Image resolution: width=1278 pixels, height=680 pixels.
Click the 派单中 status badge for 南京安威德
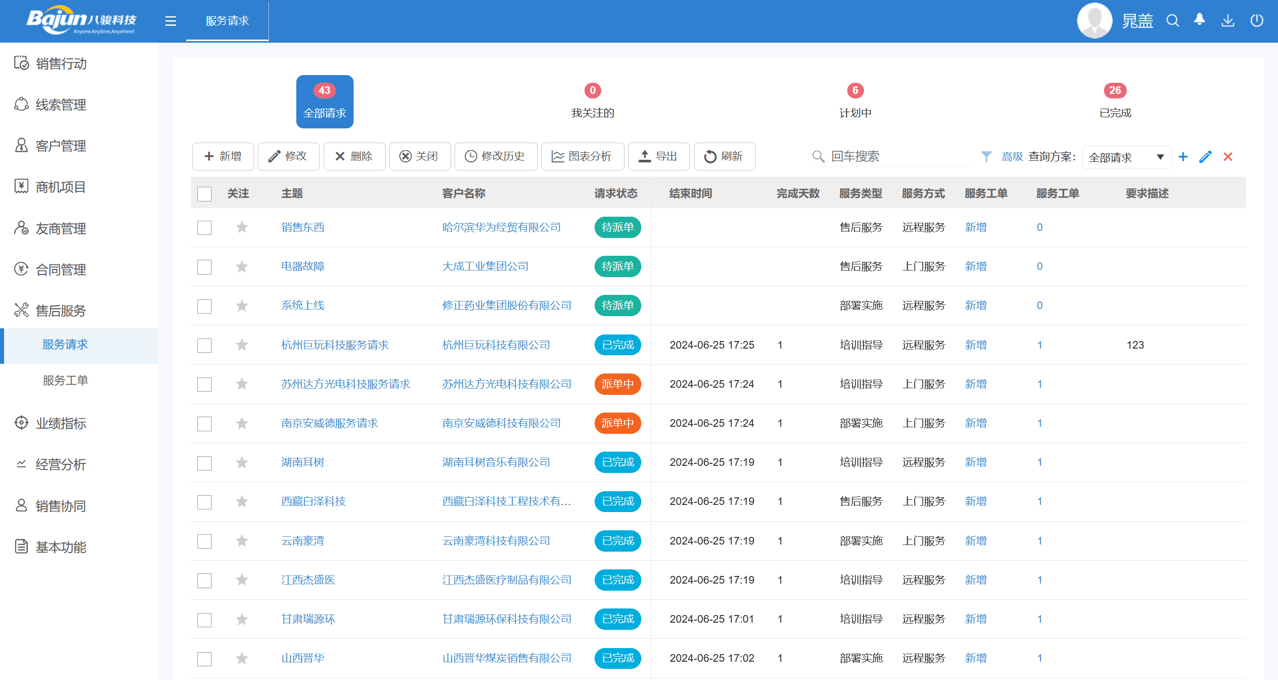point(618,423)
